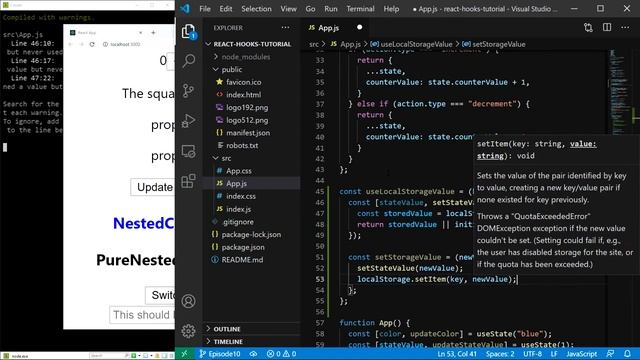Click the Open Changes compare icon
This screenshot has width=640, height=360.
coord(588,27)
